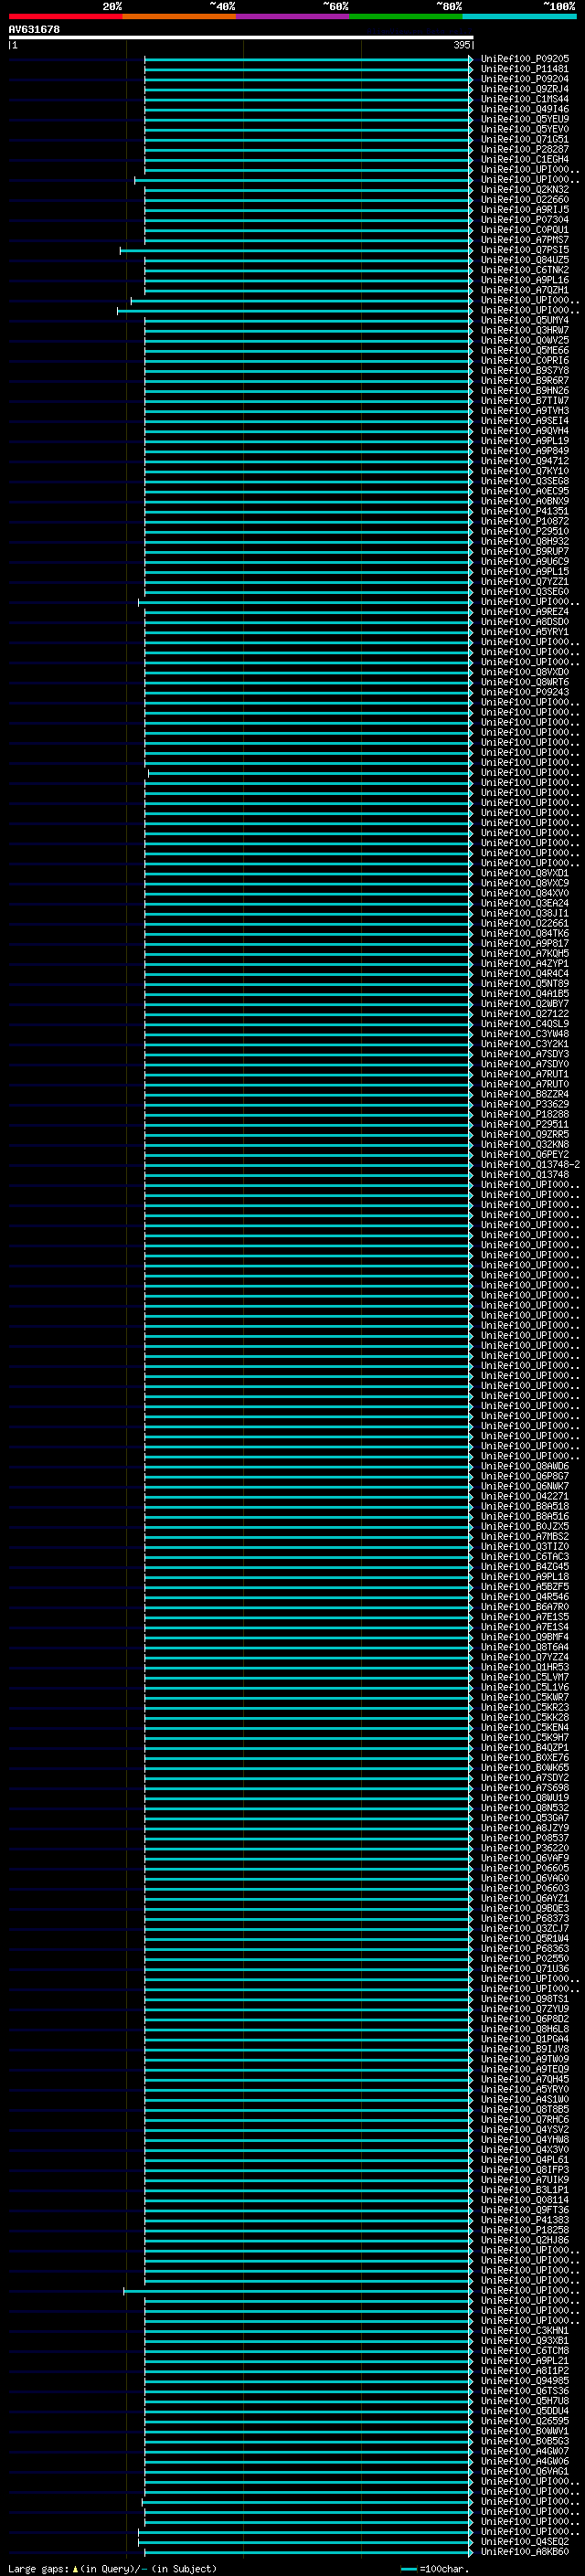The height and width of the screenshot is (2576, 585).
Task: Select the query name AV631678
Action: click(x=34, y=30)
